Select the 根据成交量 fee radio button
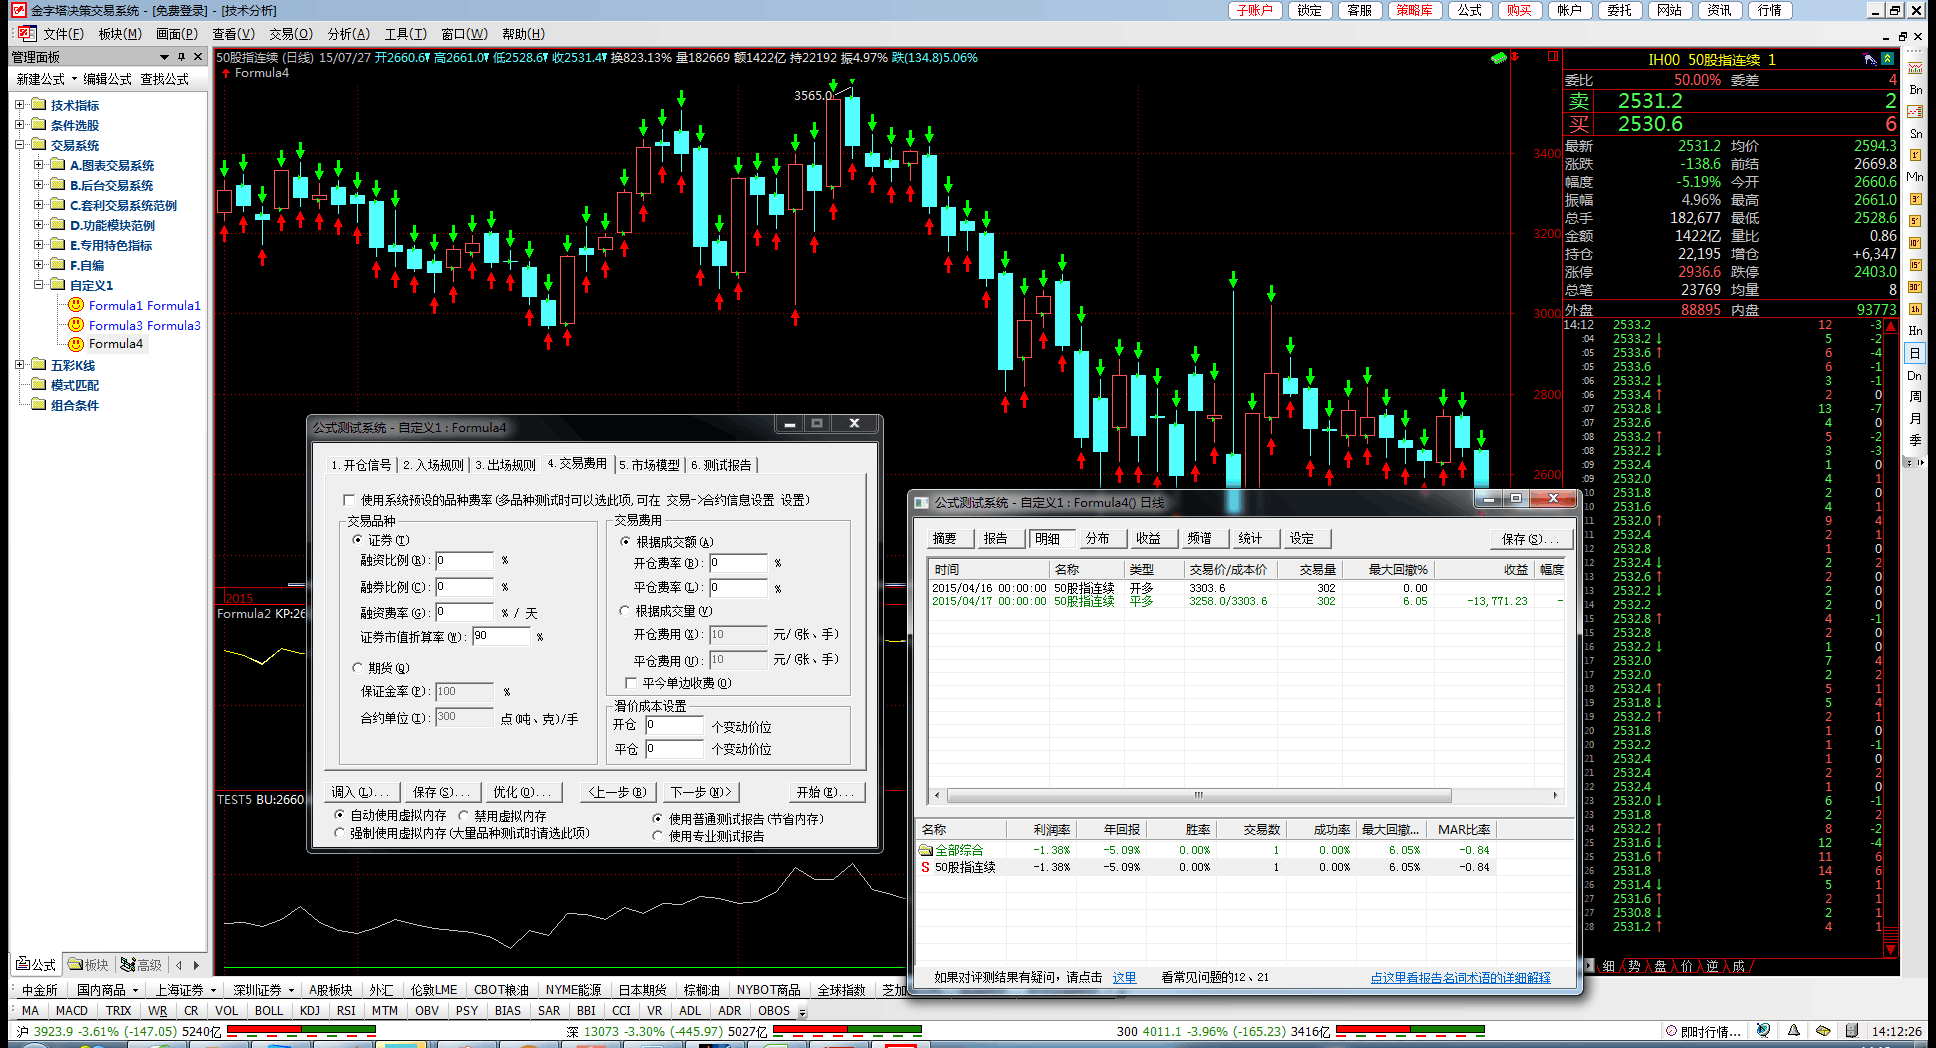Viewport: 1936px width, 1048px height. coord(625,611)
